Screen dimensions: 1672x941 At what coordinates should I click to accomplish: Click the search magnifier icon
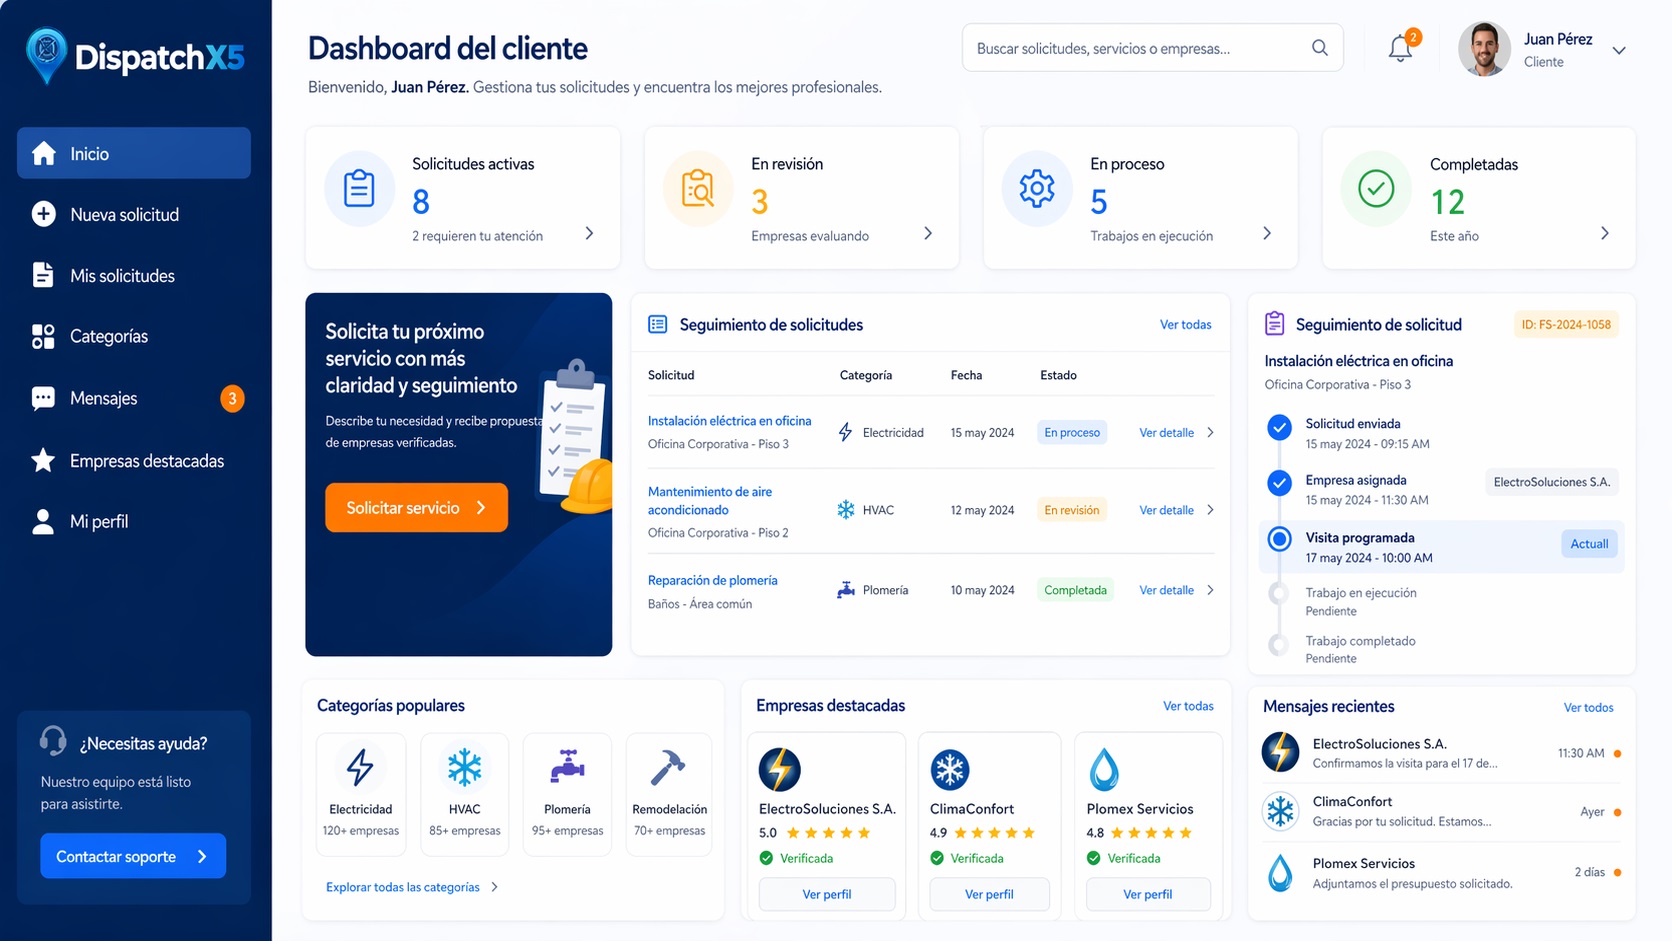[1319, 48]
